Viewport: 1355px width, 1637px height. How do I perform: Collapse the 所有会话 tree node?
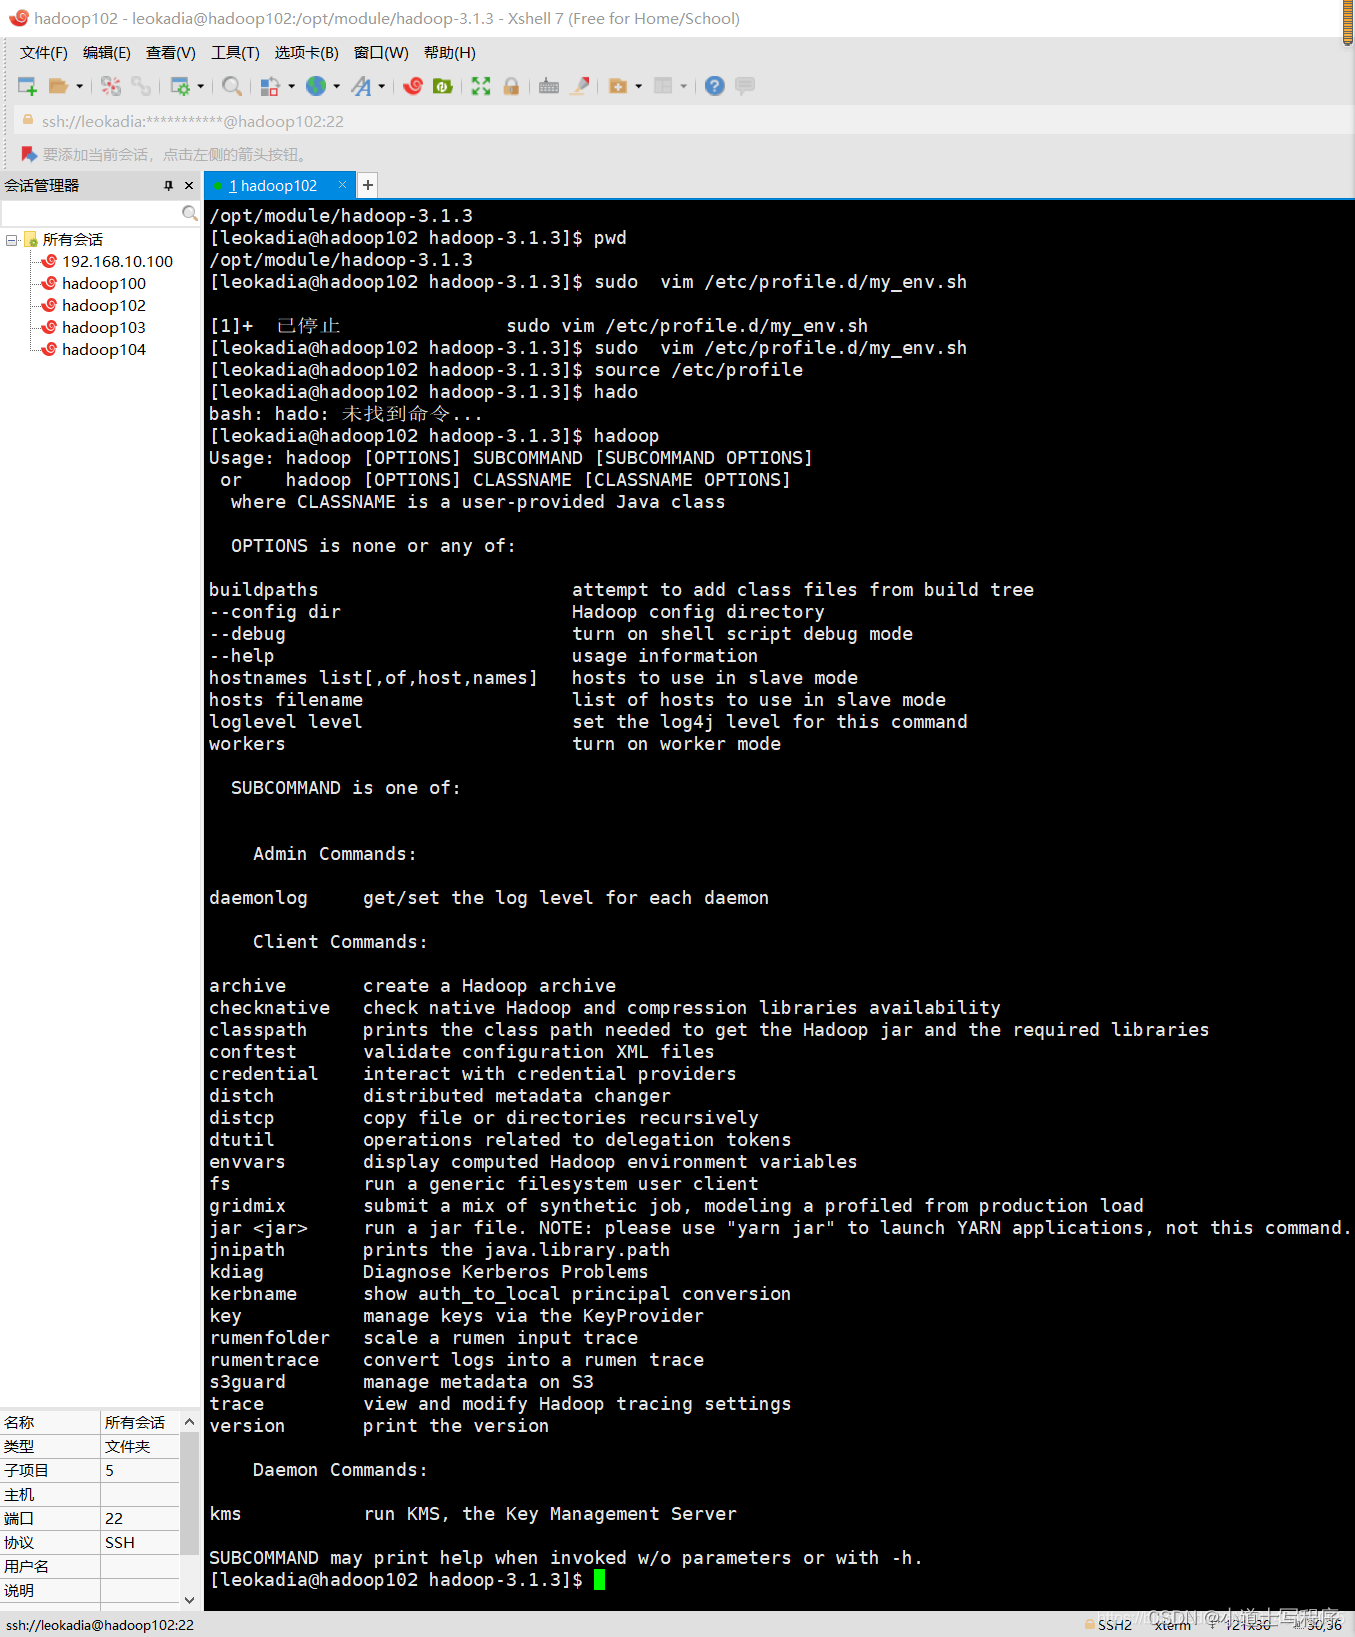pos(11,240)
